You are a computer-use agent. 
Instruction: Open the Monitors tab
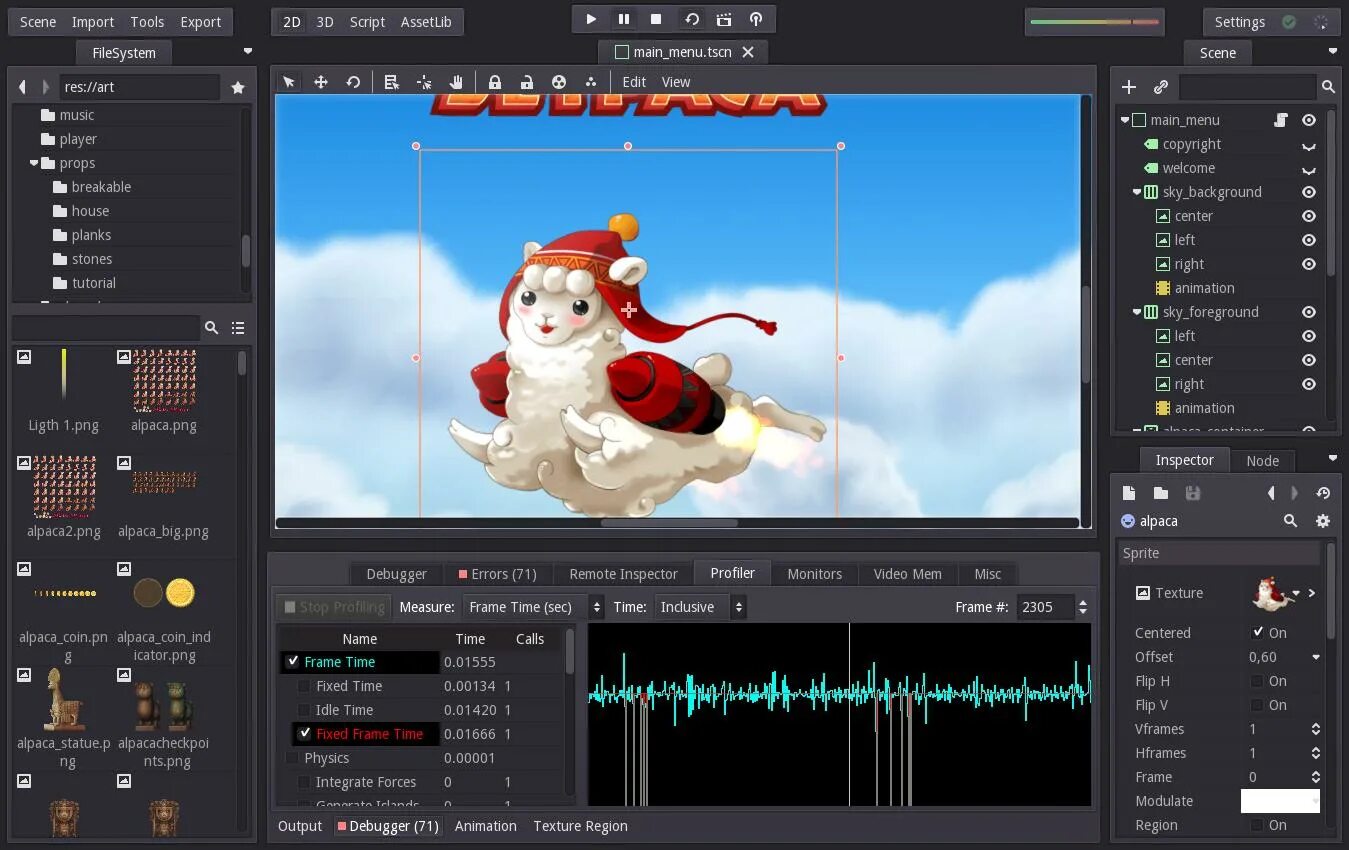coord(814,573)
